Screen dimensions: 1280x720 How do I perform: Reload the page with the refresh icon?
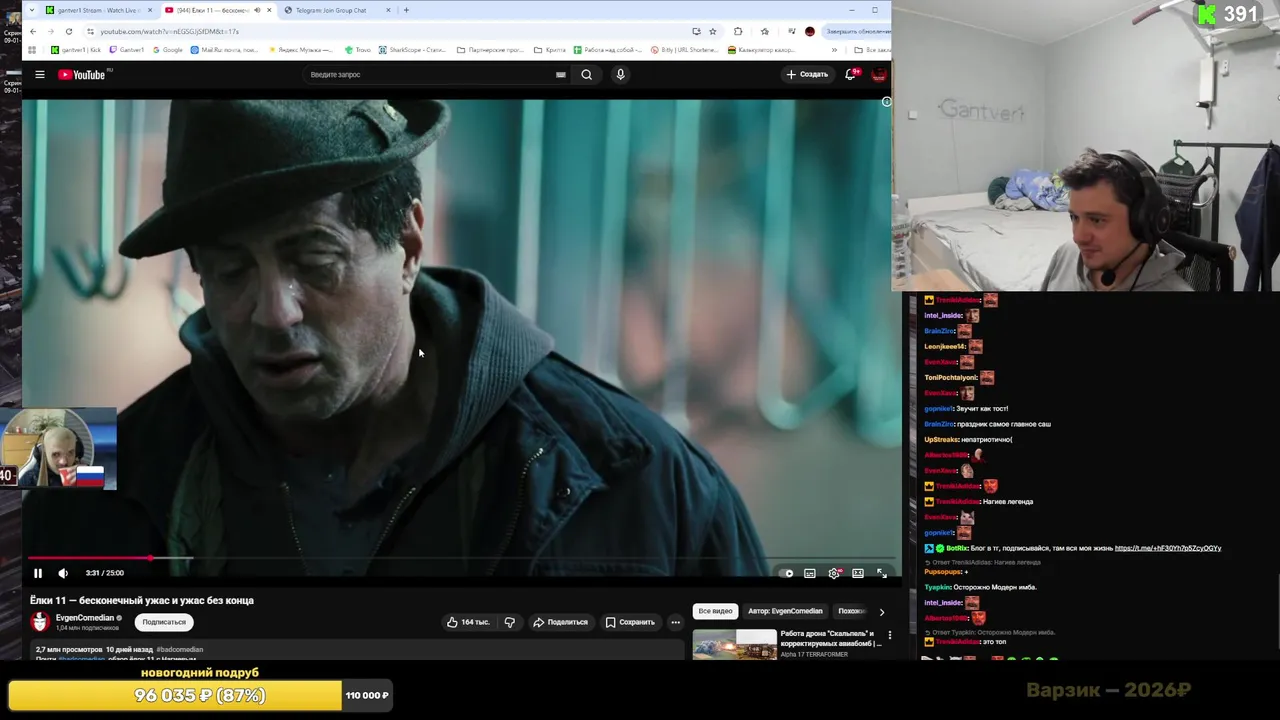pos(69,31)
